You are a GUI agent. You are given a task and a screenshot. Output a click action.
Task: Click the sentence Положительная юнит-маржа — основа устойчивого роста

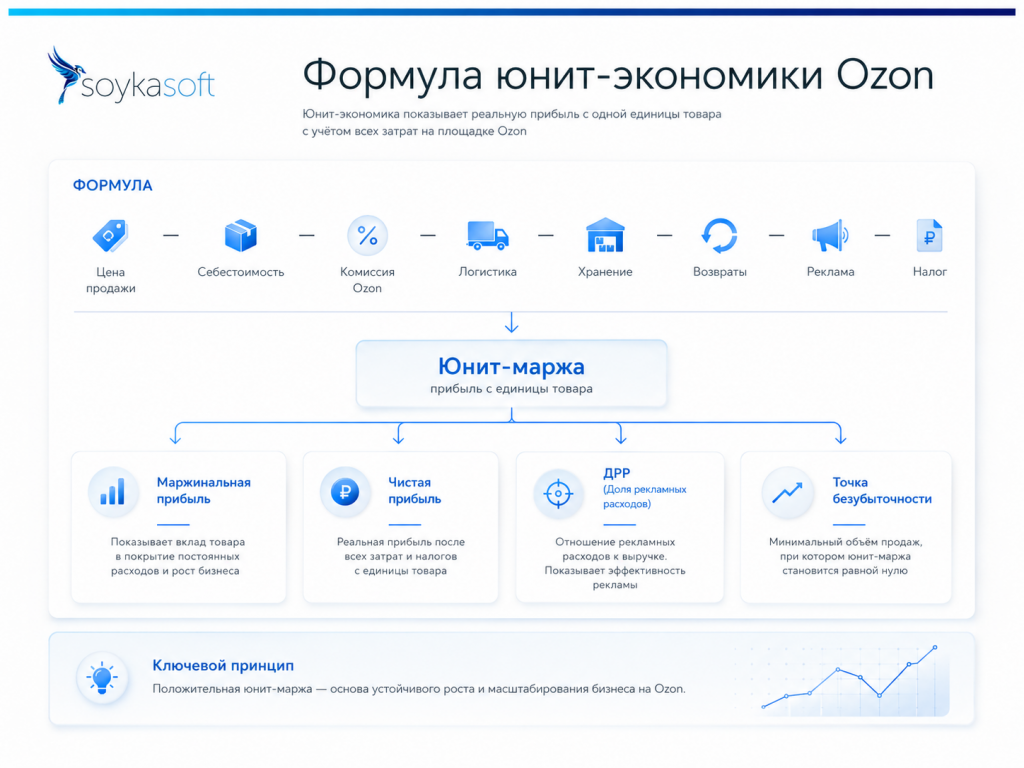click(419, 689)
